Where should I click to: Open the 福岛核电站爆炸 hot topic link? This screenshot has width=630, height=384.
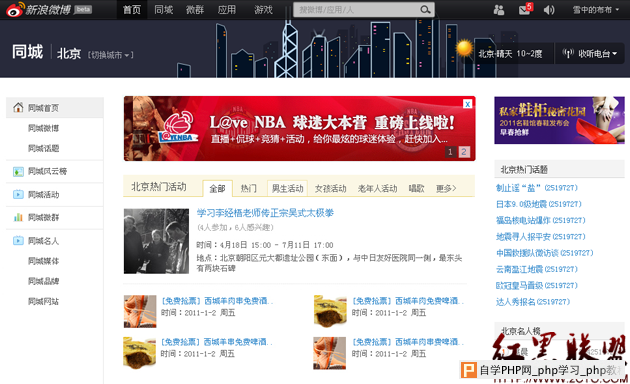[x=540, y=220]
